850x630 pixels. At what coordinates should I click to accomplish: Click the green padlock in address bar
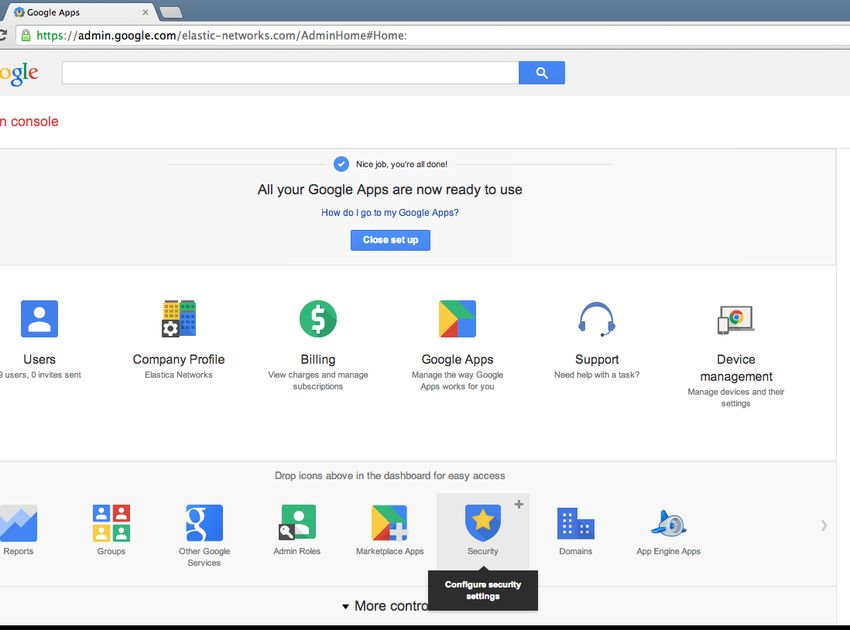coord(25,36)
